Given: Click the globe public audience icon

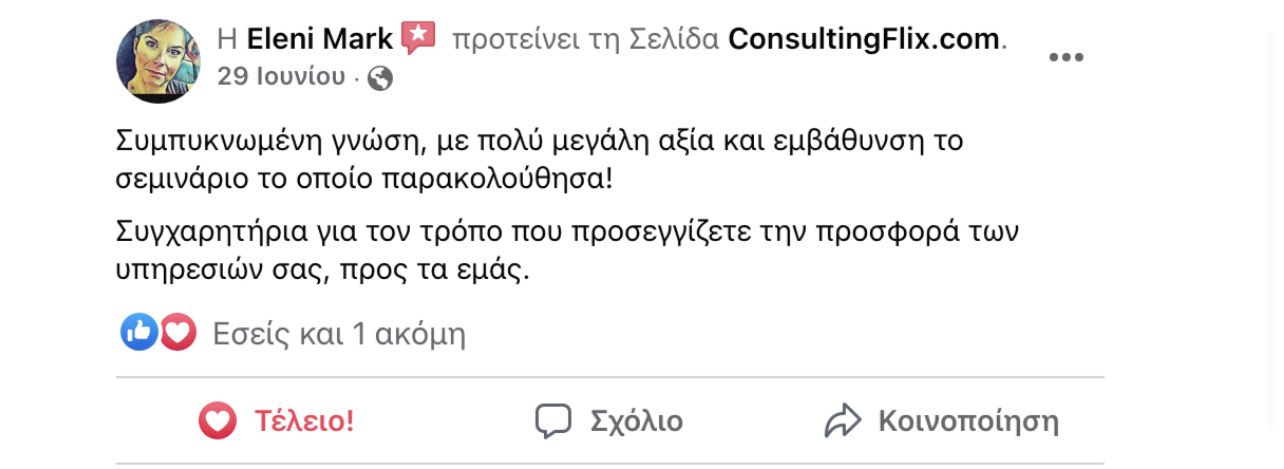Looking at the screenshot, I should (x=380, y=78).
